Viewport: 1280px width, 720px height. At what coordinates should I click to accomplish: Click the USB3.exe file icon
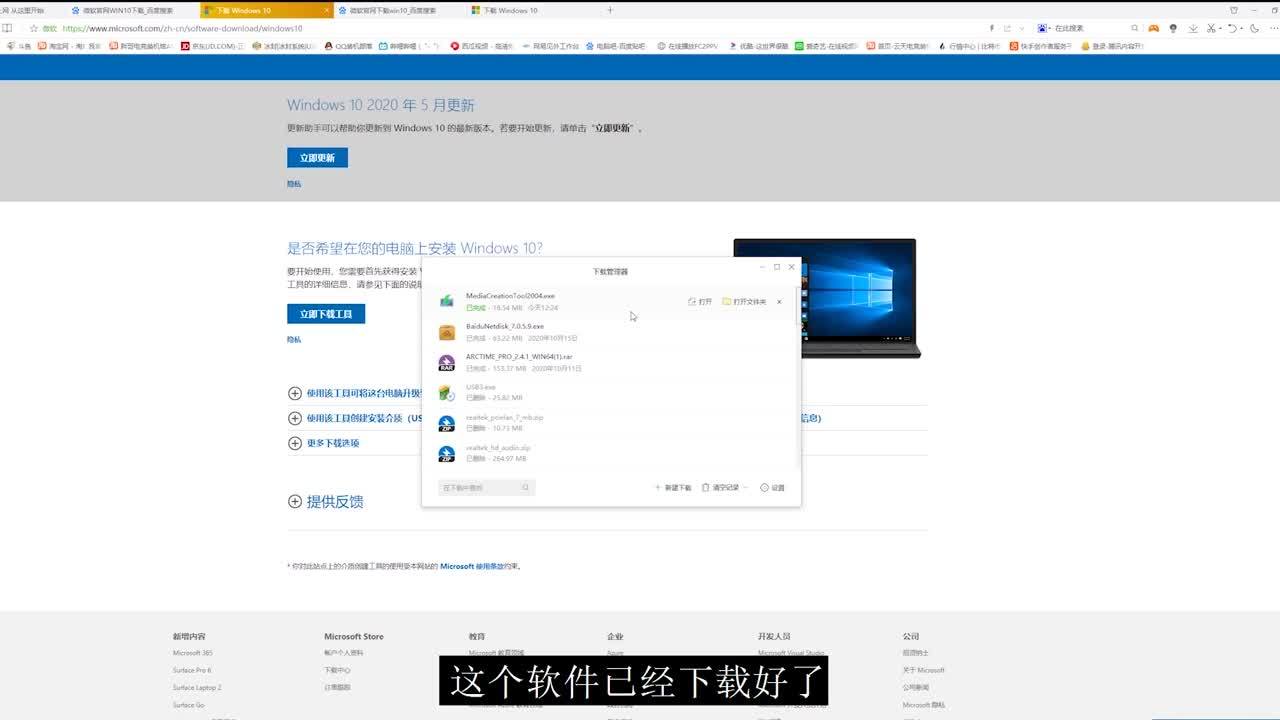pyautogui.click(x=447, y=393)
